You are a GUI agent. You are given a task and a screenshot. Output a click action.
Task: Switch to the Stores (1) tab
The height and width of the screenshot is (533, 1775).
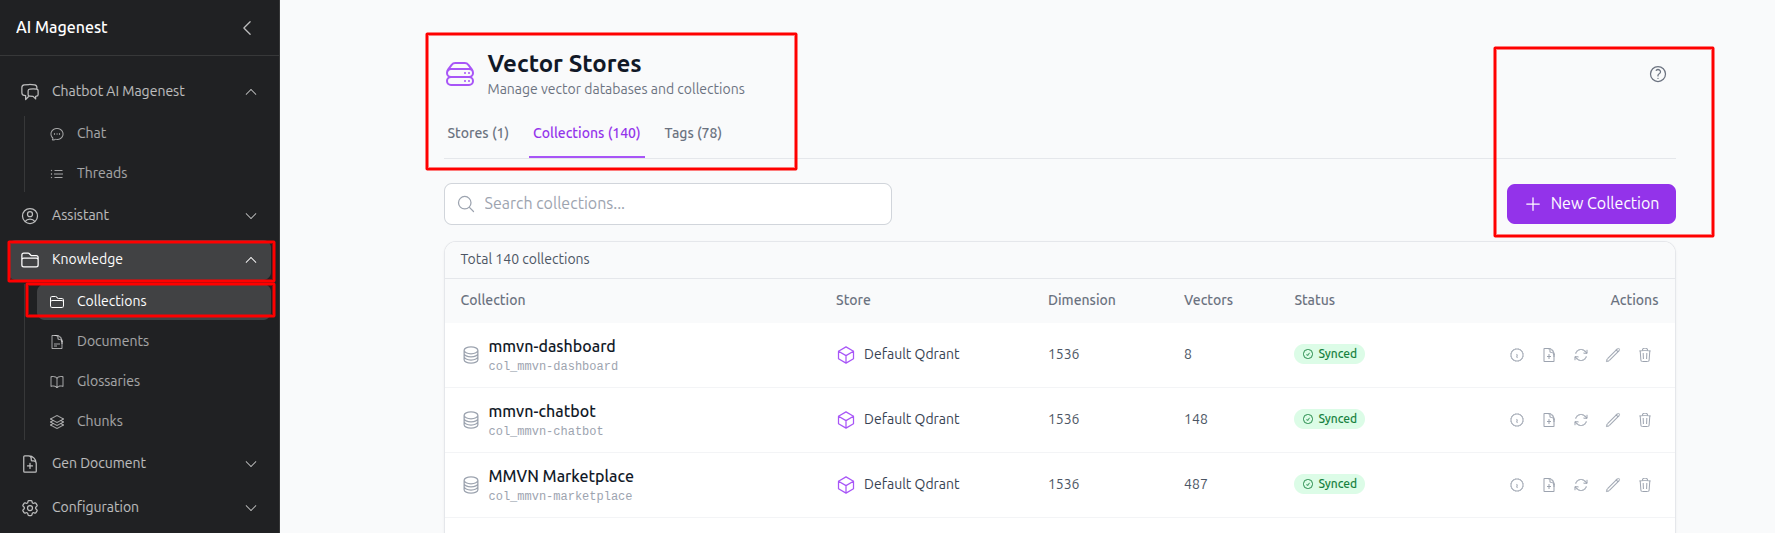[x=478, y=133]
